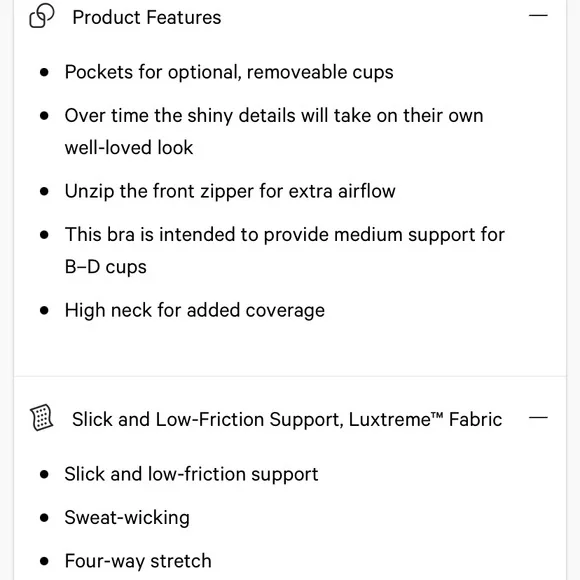The image size is (580, 580).
Task: Click the 'B–D cups' text line
Action: [x=105, y=267]
